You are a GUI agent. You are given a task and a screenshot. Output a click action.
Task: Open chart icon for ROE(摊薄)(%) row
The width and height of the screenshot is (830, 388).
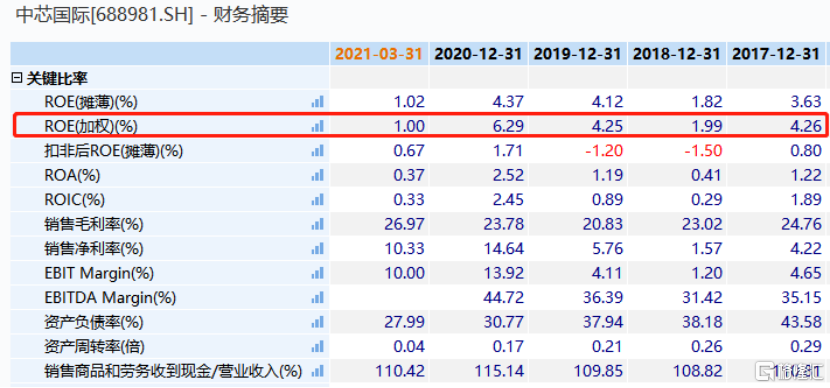[x=317, y=102]
